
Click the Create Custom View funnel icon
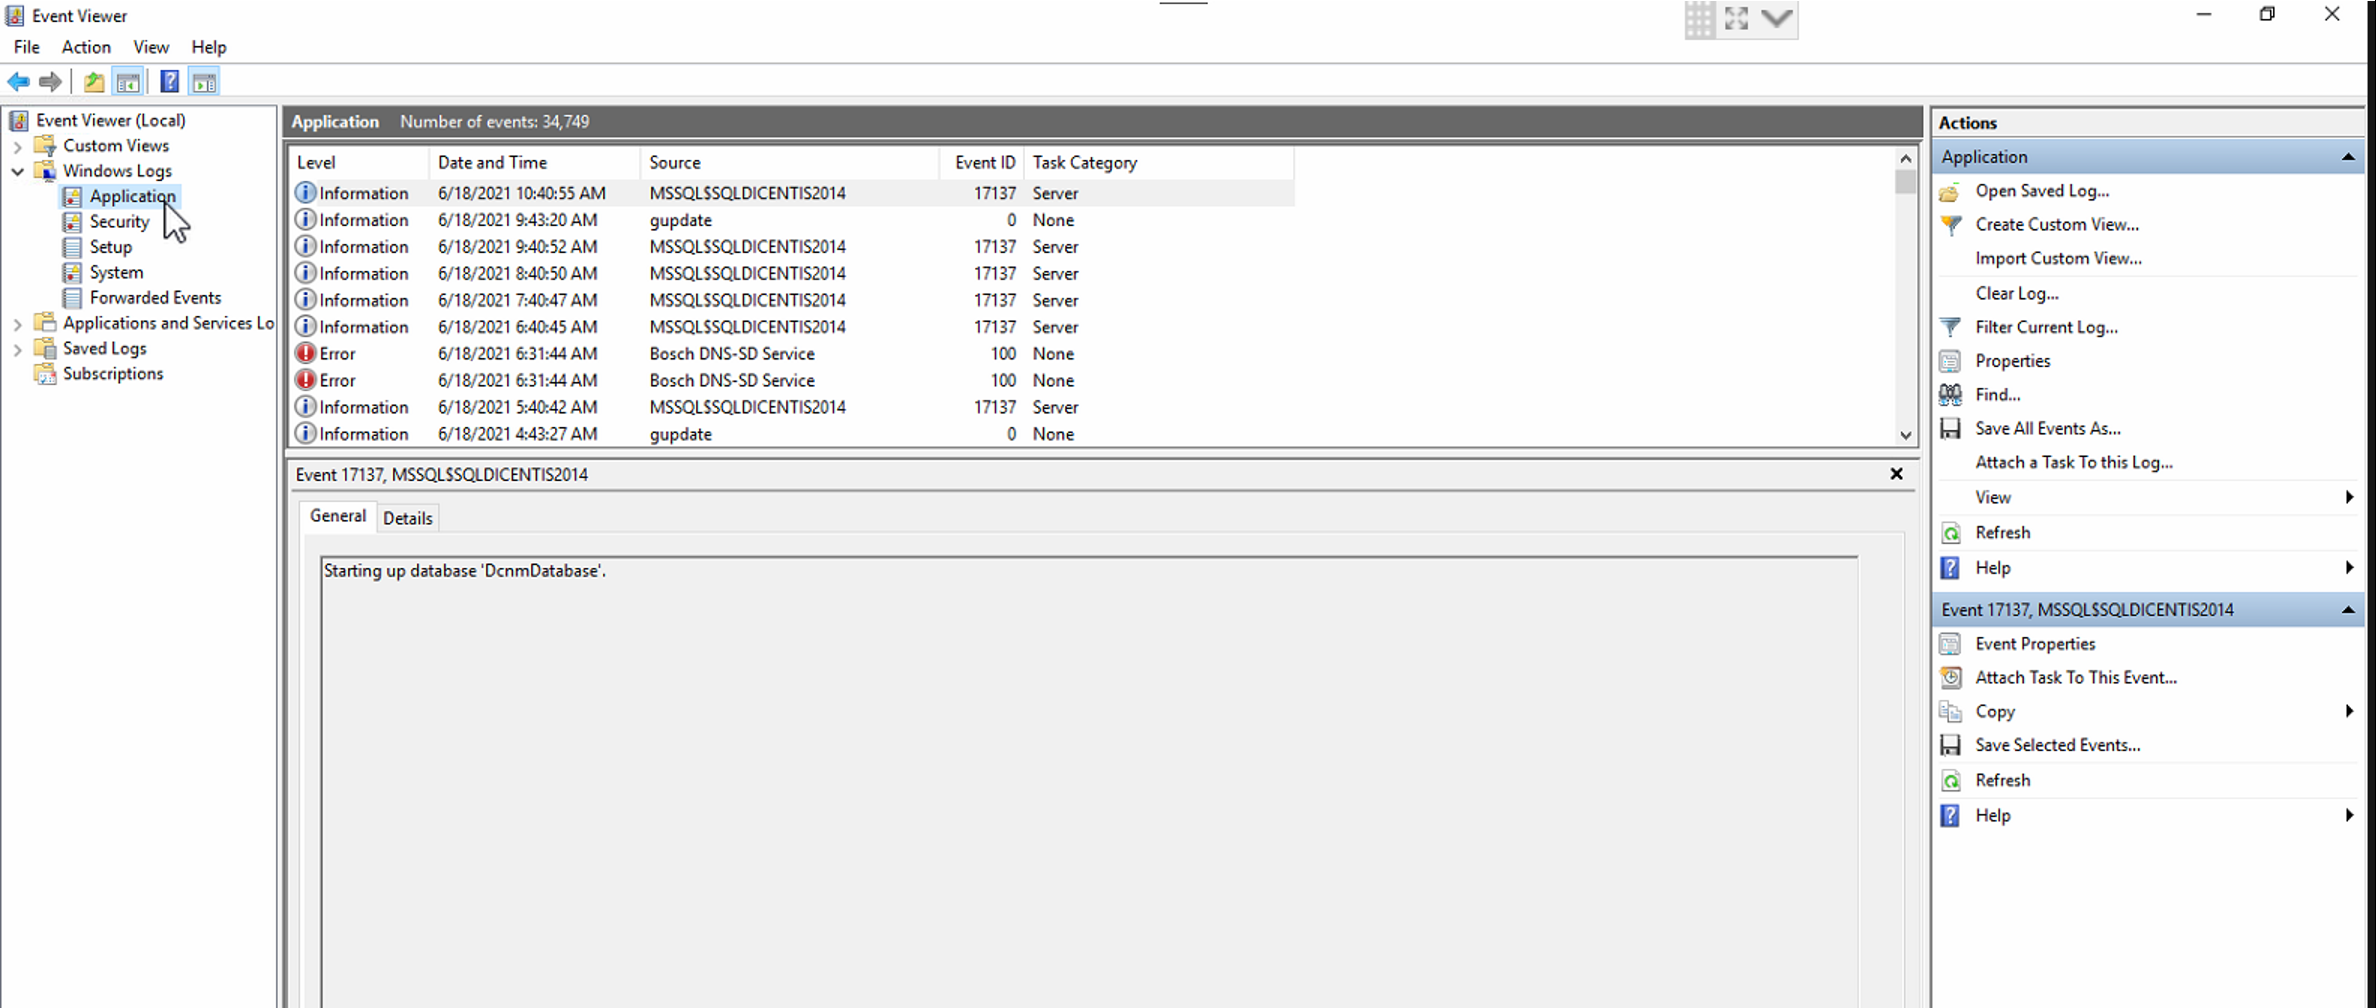pyautogui.click(x=1950, y=225)
